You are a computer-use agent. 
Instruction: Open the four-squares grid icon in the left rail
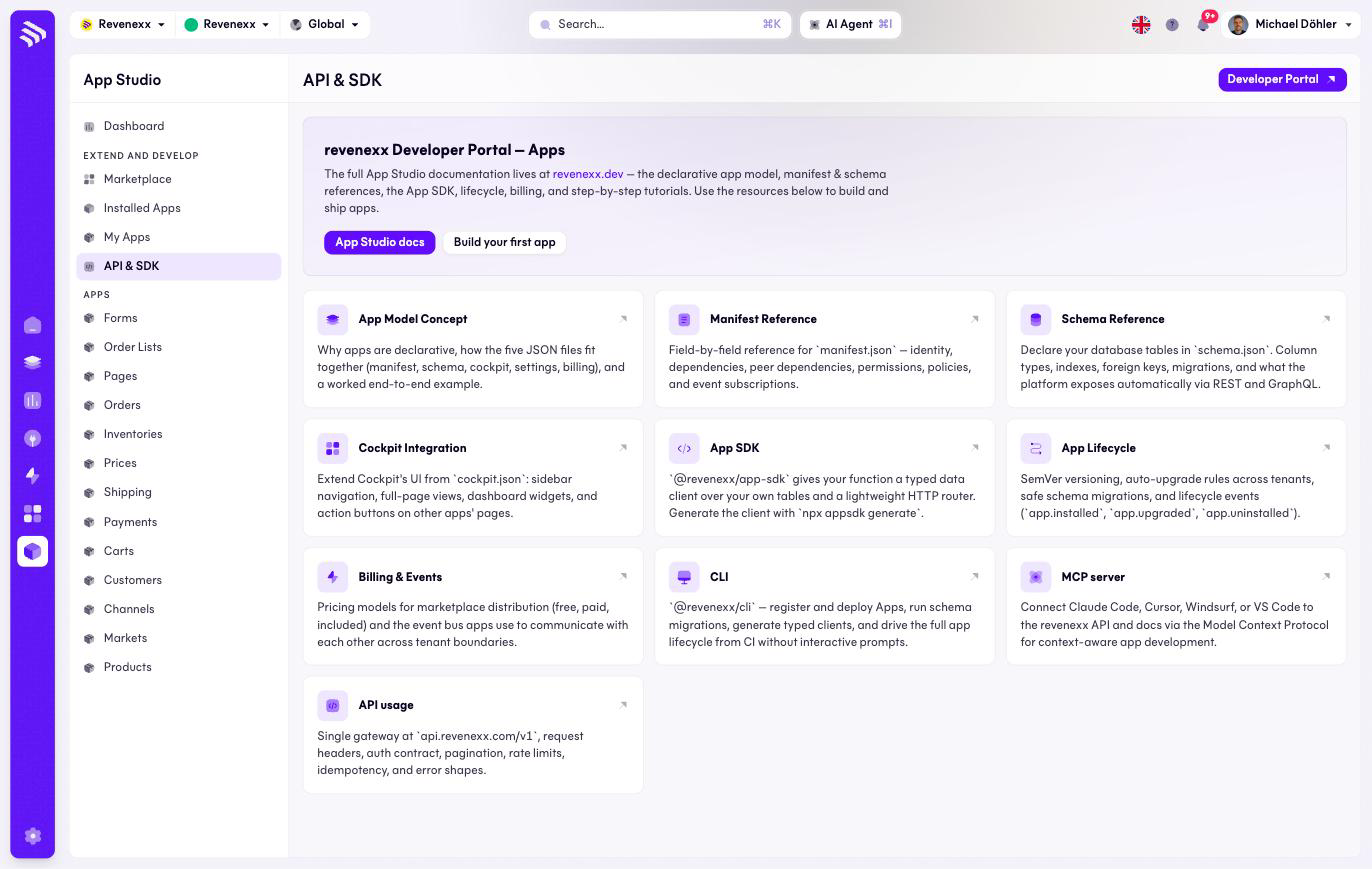[32, 513]
